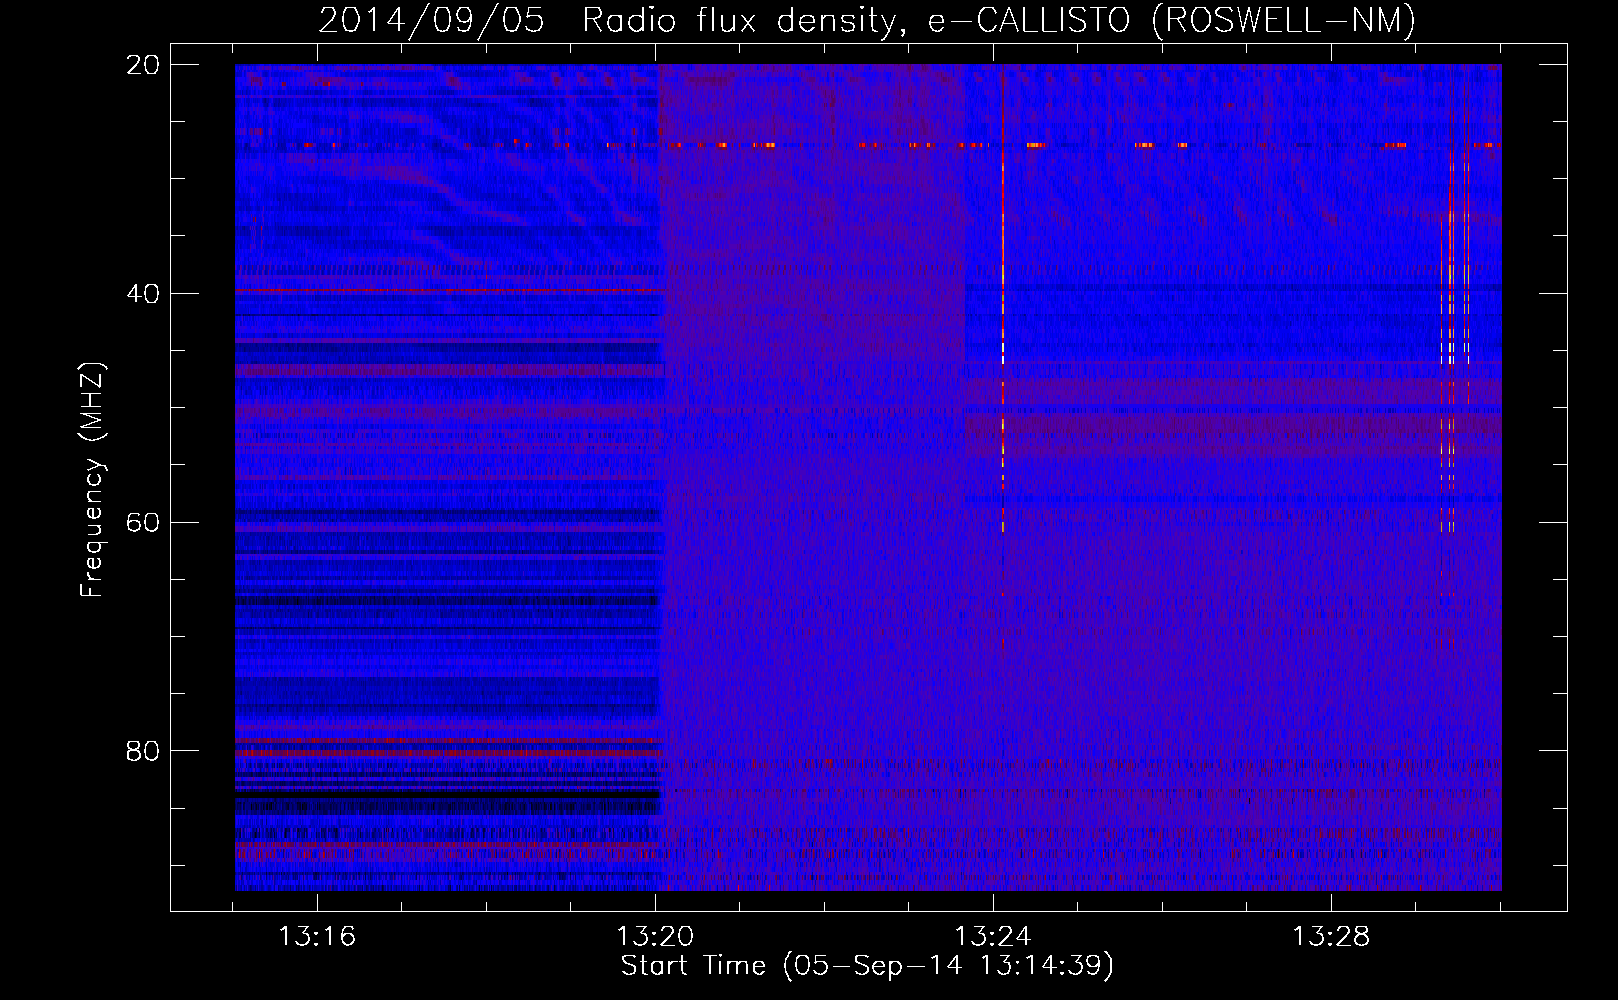The image size is (1618, 1000).
Task: Select the 13:16 time tick label
Action: pyautogui.click(x=317, y=937)
